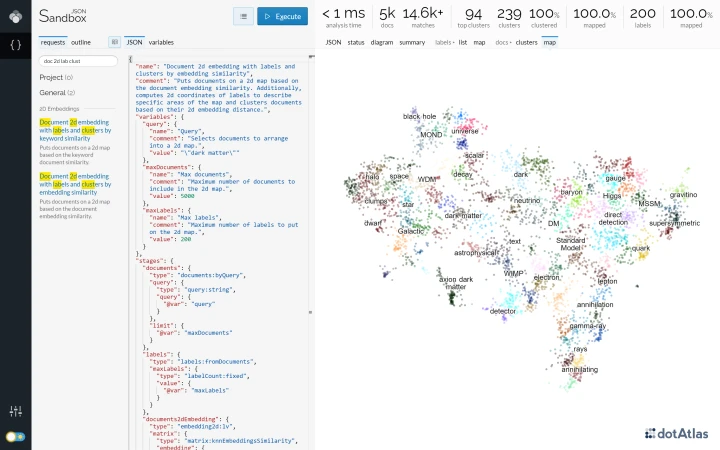Image resolution: width=720 pixels, height=450 pixels.
Task: Expand the General (2) group
Action: 57,92
